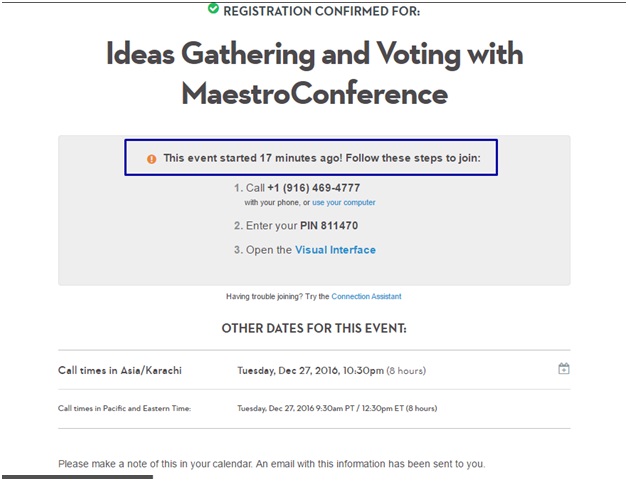The width and height of the screenshot is (628, 481).
Task: Open the 'use your computer' link
Action: click(344, 203)
